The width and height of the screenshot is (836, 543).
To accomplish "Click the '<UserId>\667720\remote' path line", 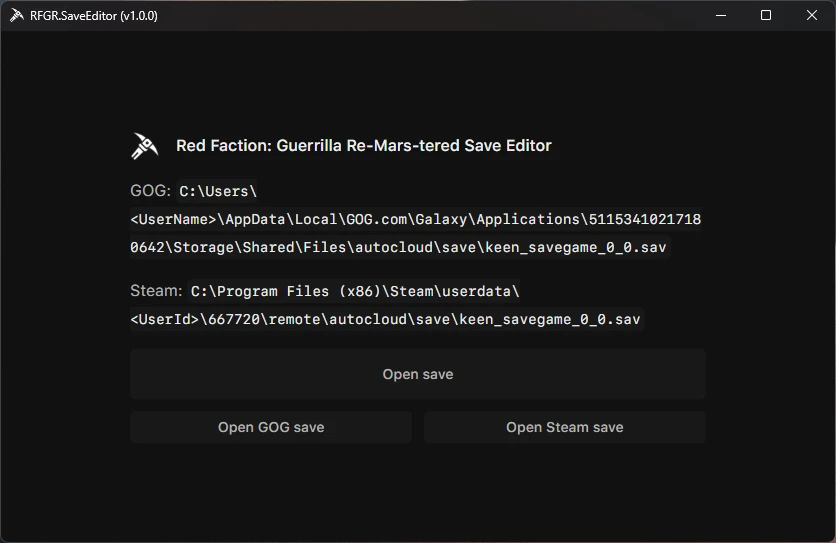I will click(x=385, y=320).
